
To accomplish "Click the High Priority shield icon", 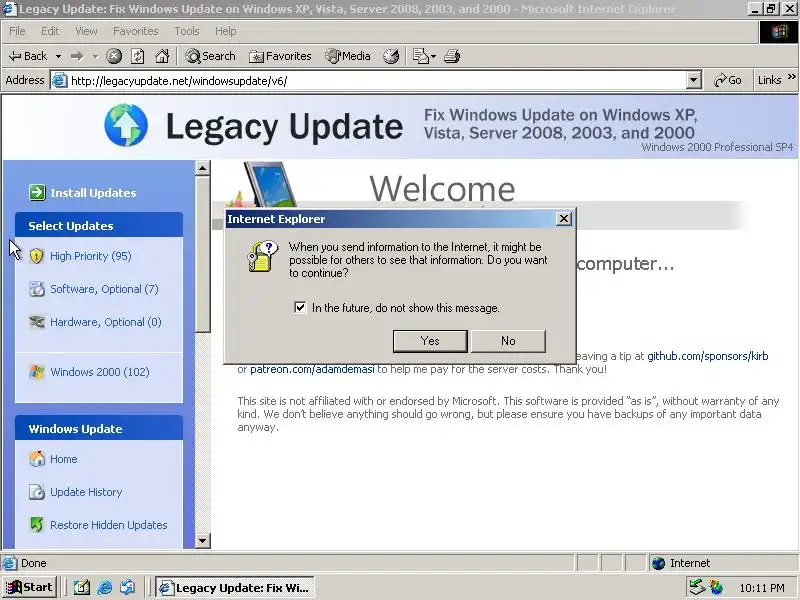I will pos(36,256).
